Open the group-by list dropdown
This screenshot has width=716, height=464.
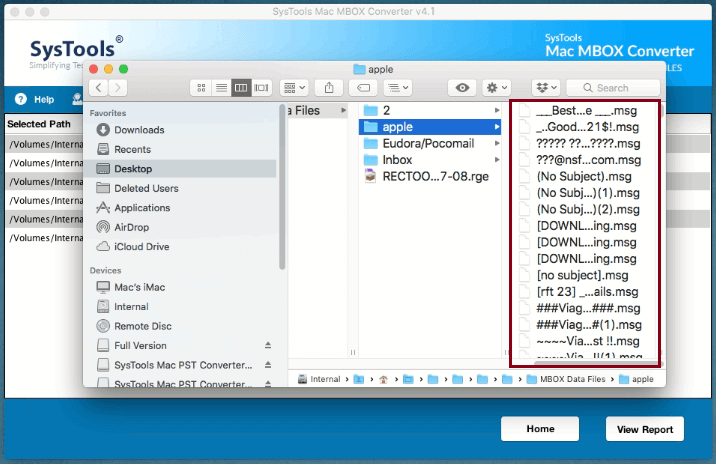398,88
